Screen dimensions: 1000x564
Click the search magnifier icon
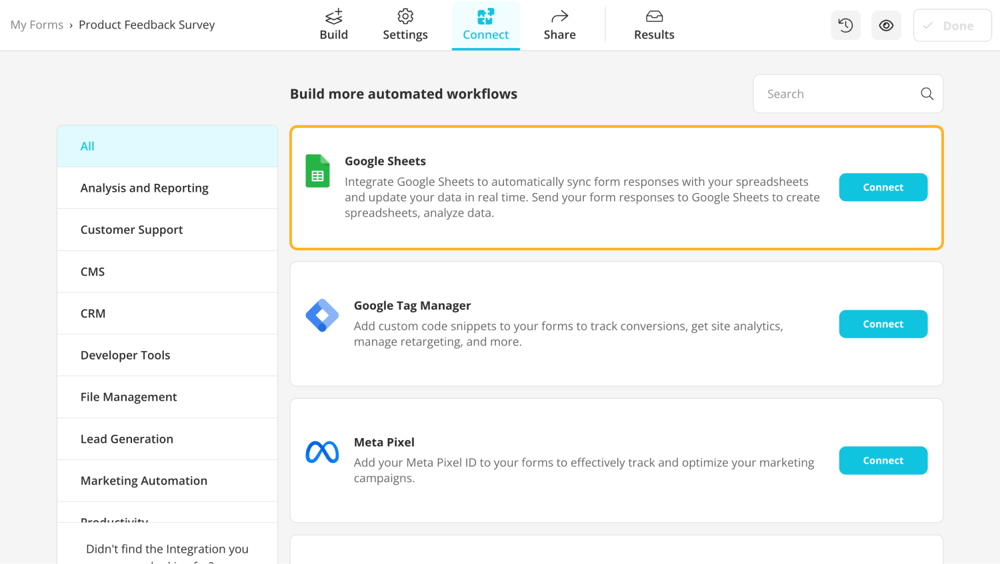(927, 94)
